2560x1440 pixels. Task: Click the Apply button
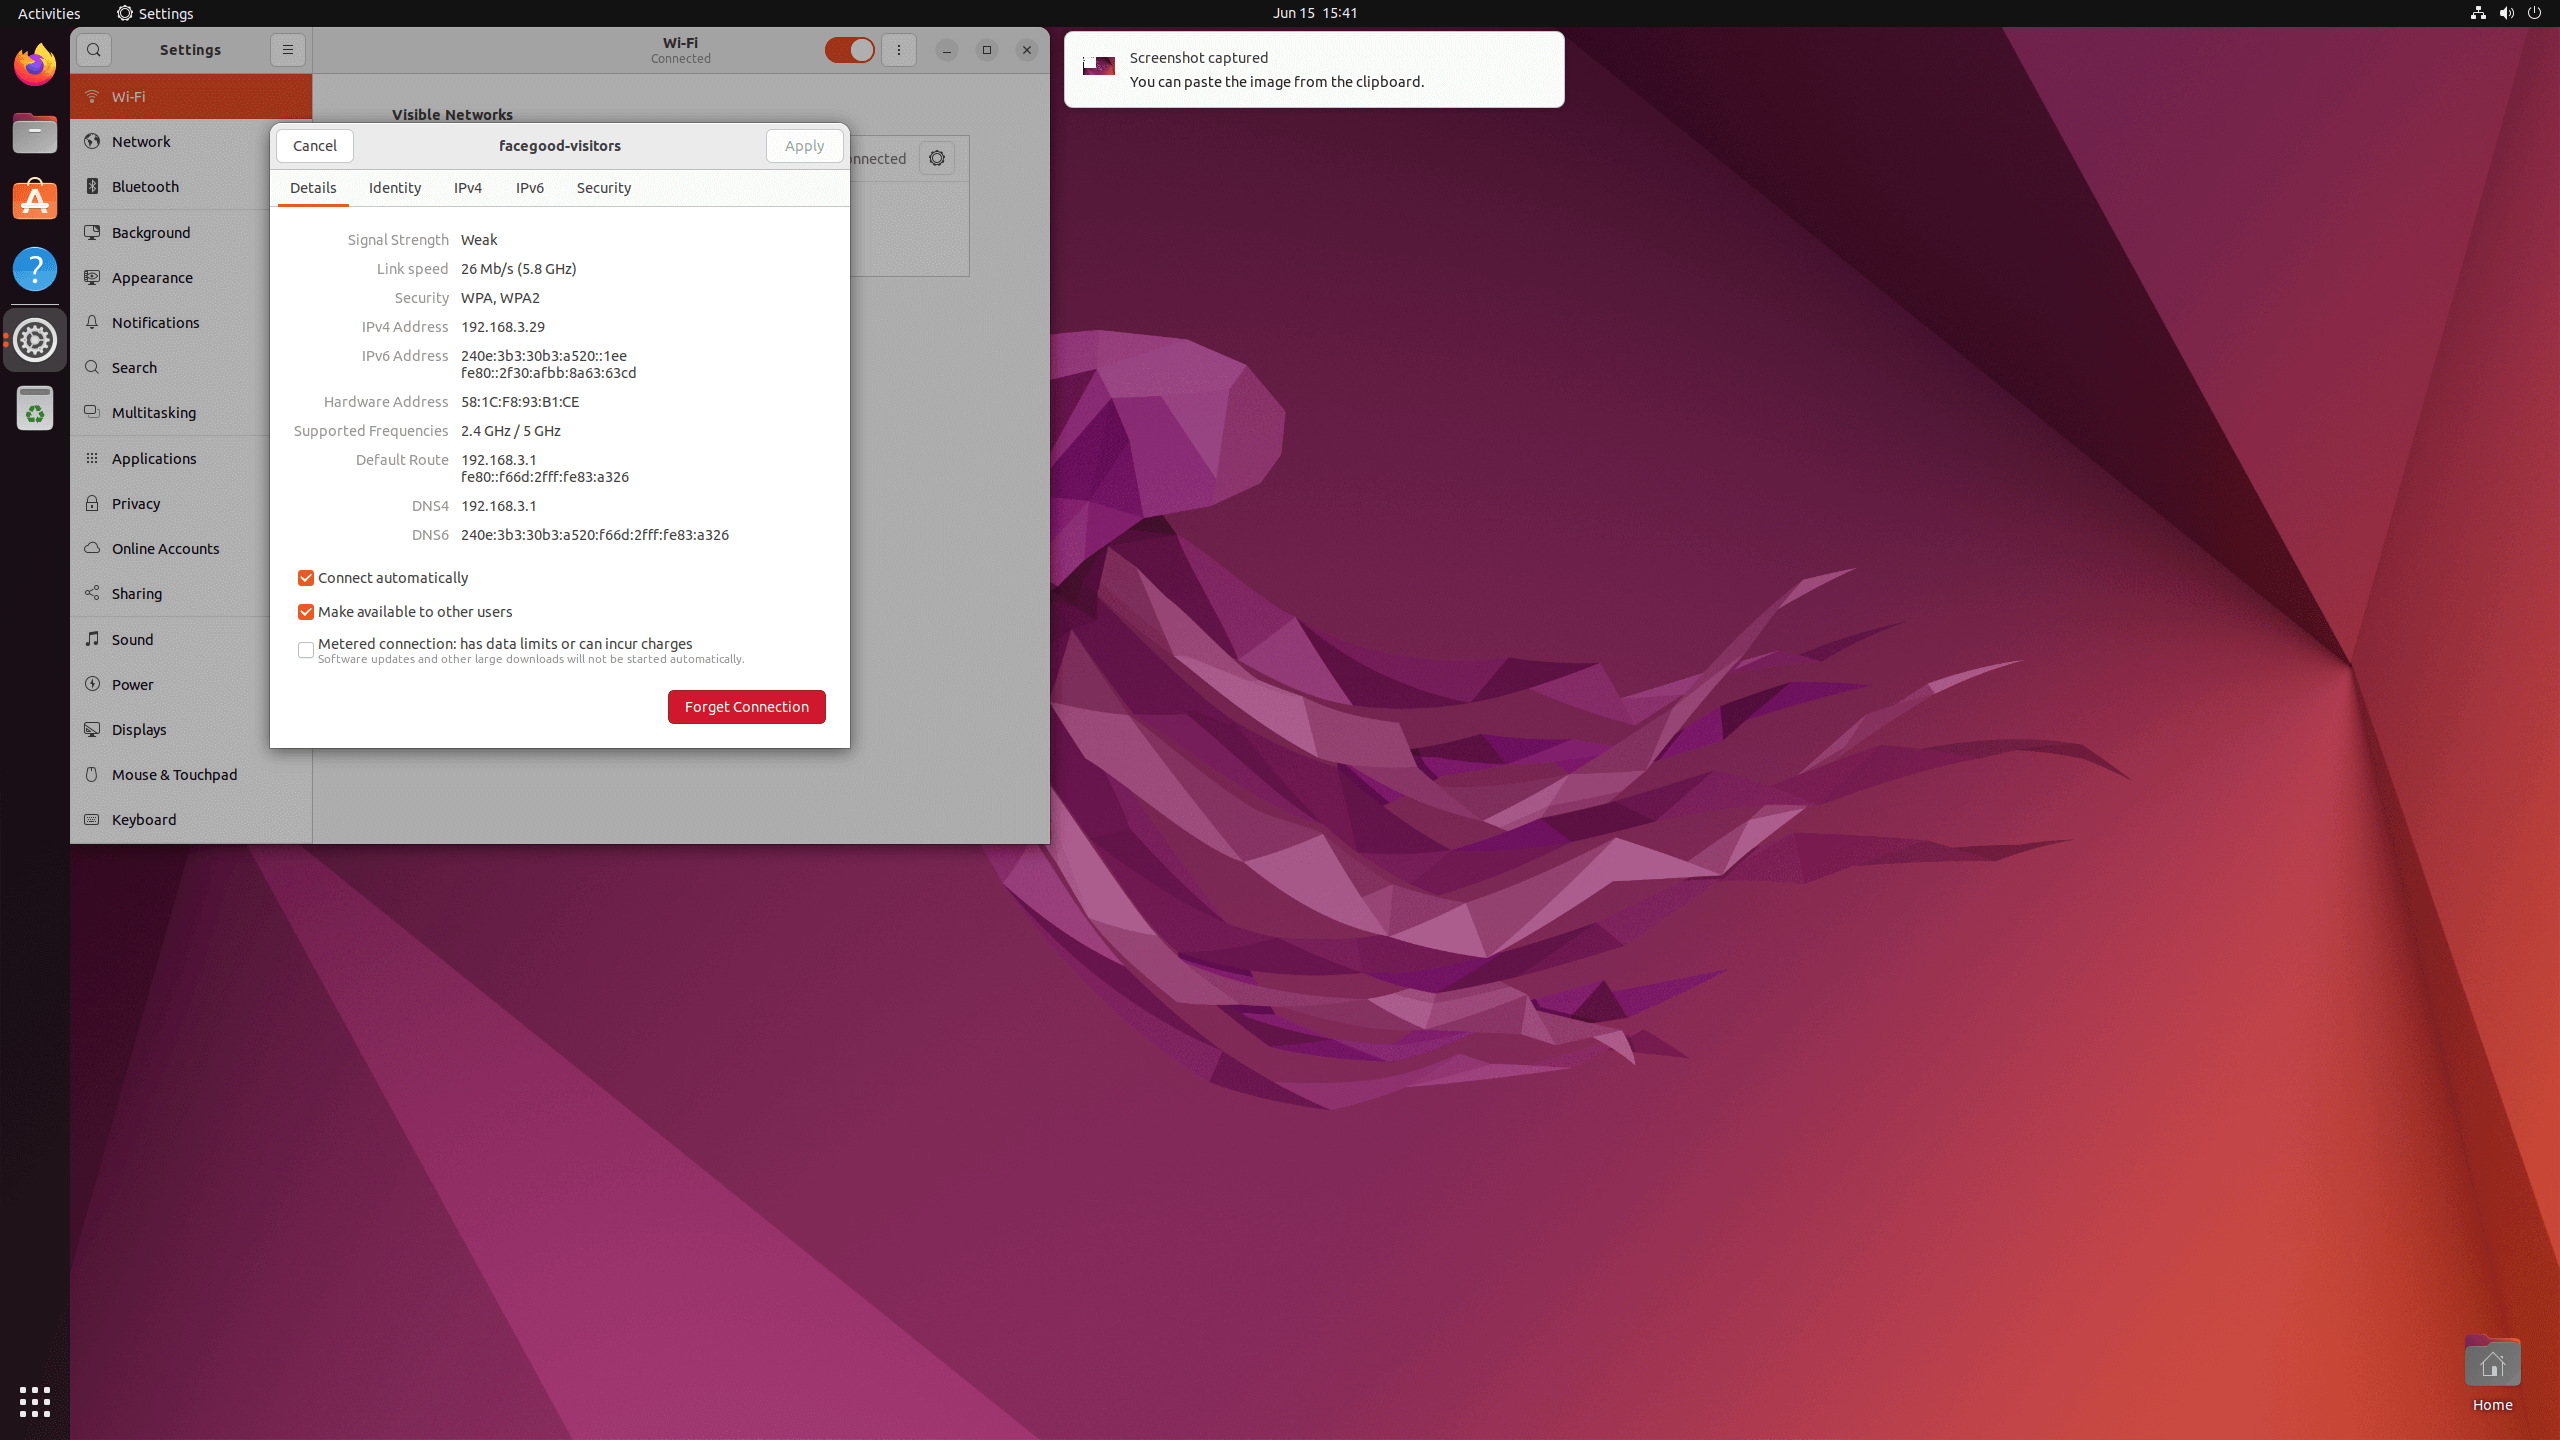tap(805, 146)
